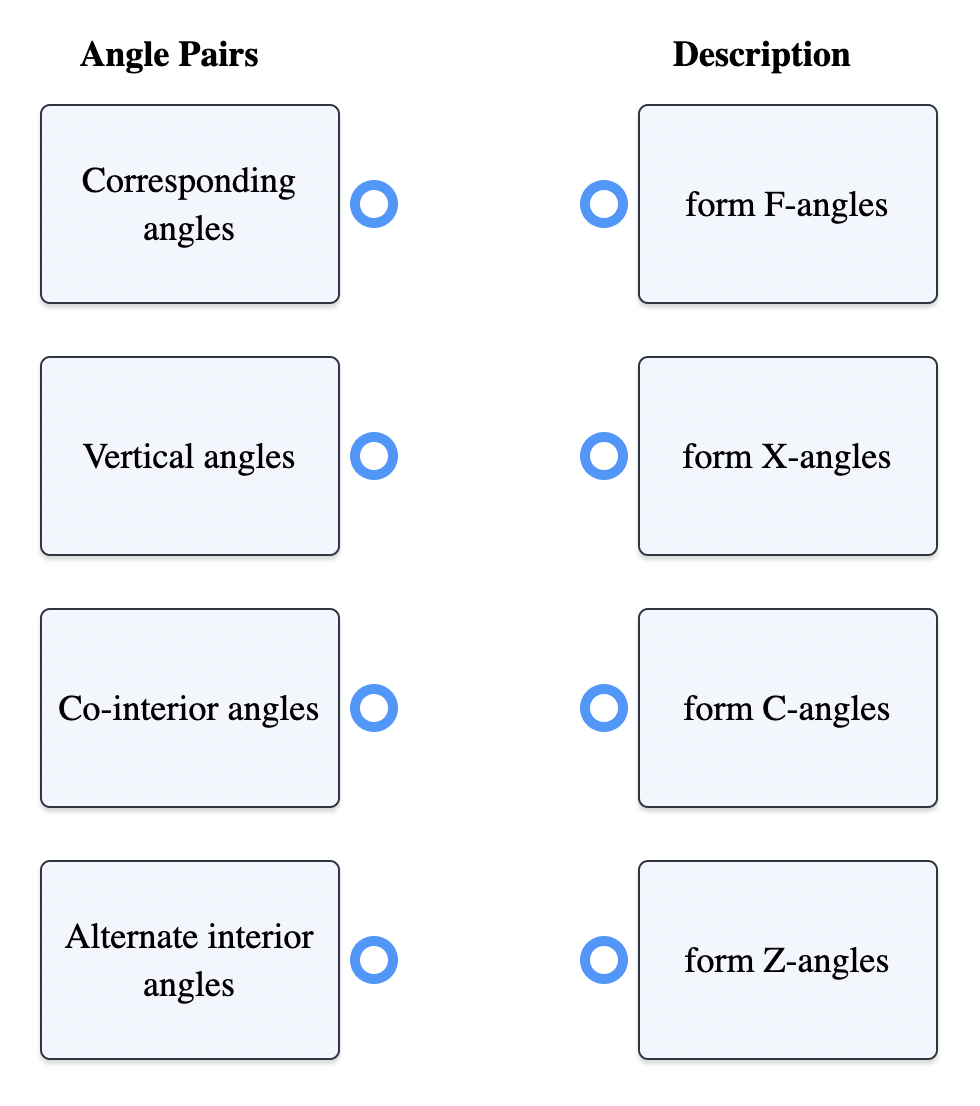Click the form F-angles card
Image resolution: width=980 pixels, height=1106 pixels.
click(787, 204)
